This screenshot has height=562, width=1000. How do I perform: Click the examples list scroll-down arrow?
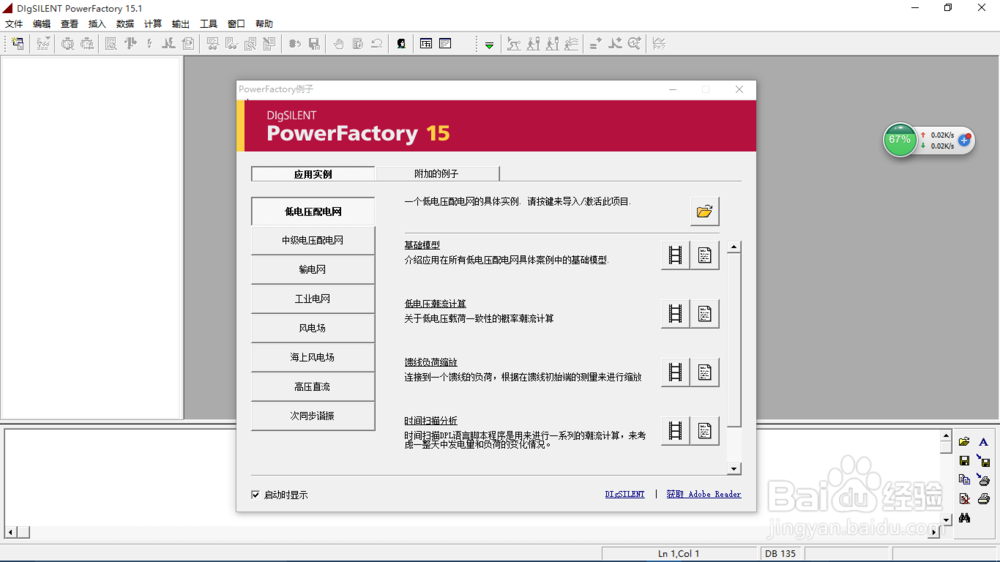pos(734,469)
